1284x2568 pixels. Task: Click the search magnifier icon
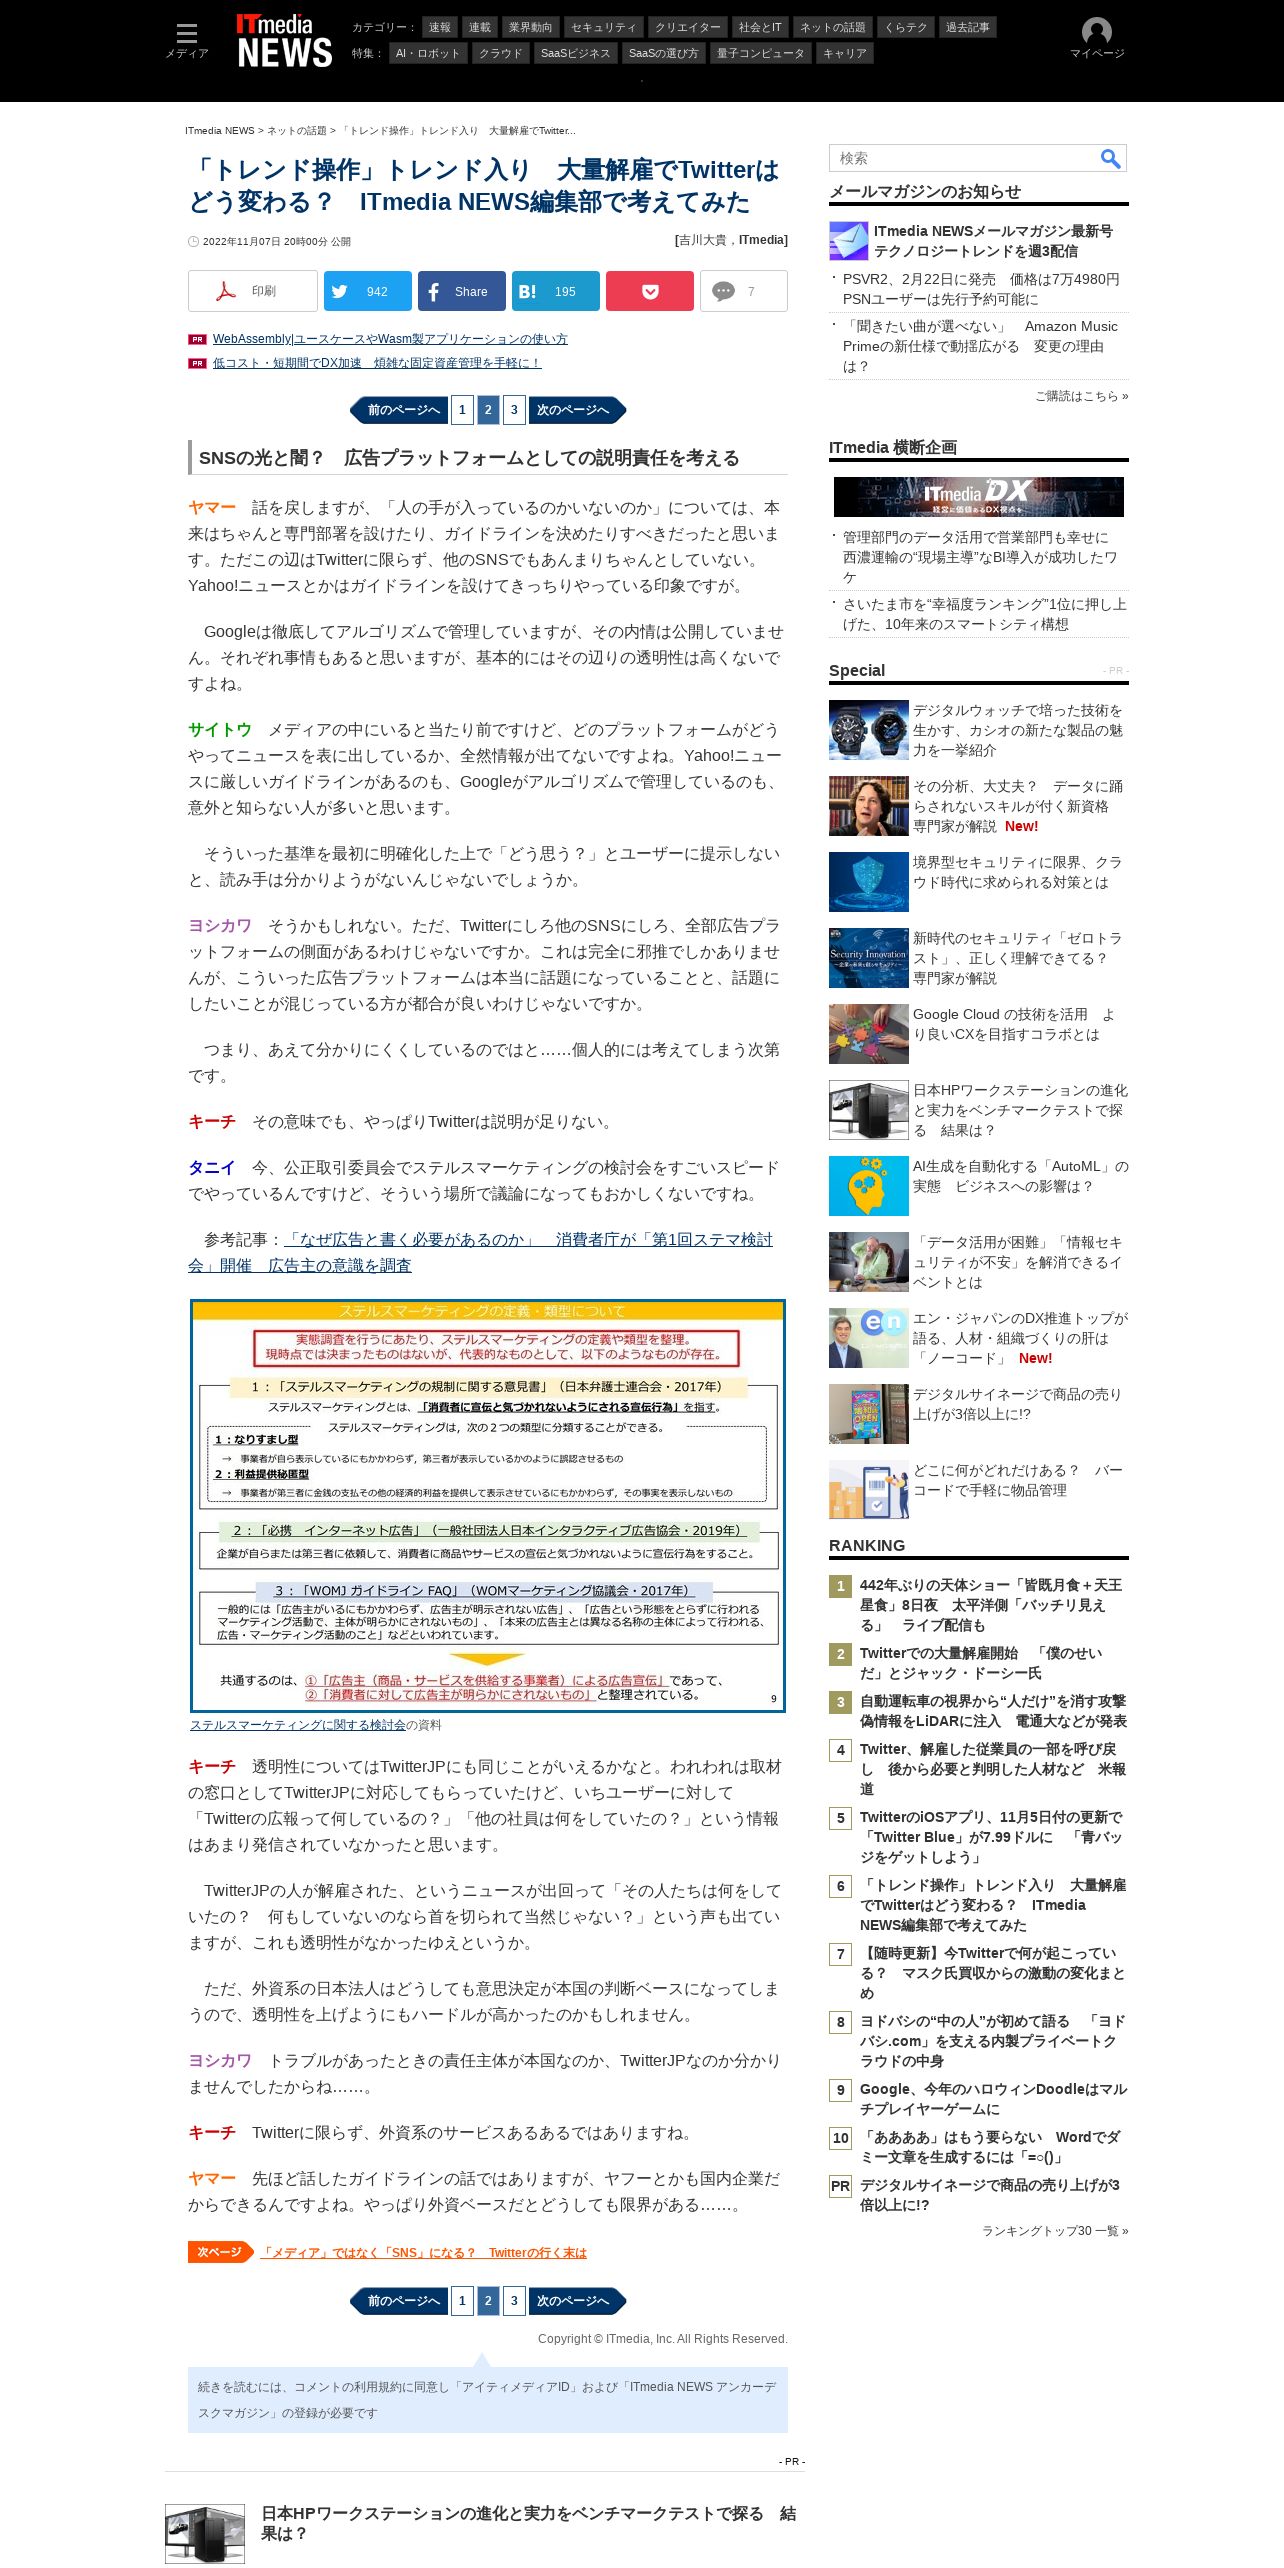1110,158
